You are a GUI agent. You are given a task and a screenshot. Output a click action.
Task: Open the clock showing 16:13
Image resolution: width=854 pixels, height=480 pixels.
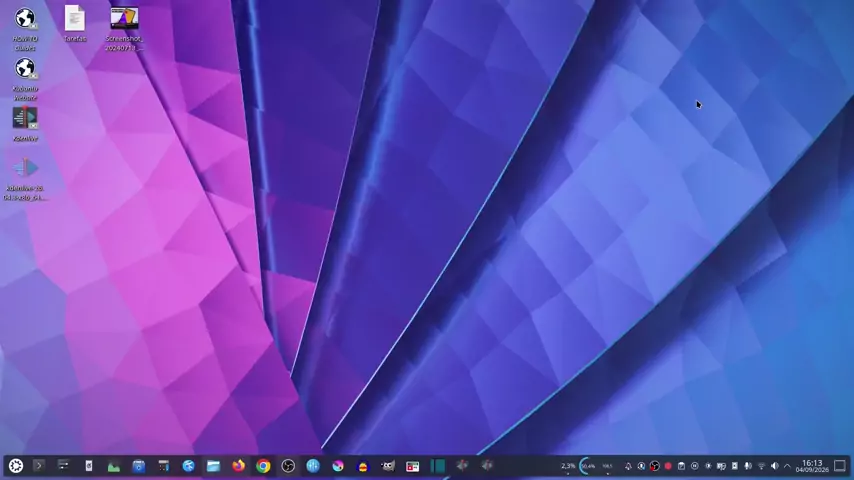pyautogui.click(x=812, y=466)
